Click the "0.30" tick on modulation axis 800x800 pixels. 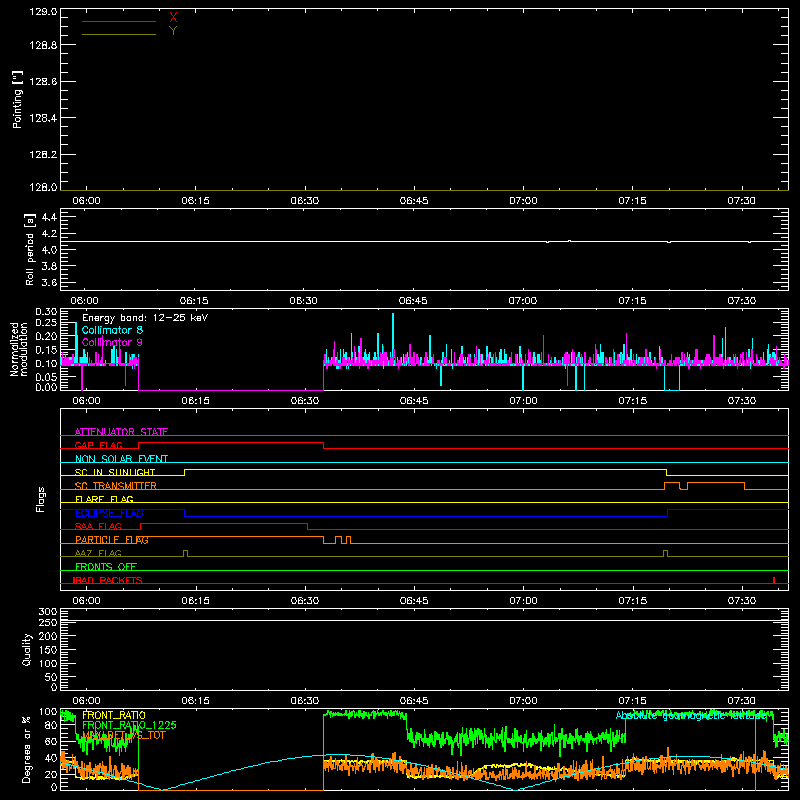click(x=46, y=312)
